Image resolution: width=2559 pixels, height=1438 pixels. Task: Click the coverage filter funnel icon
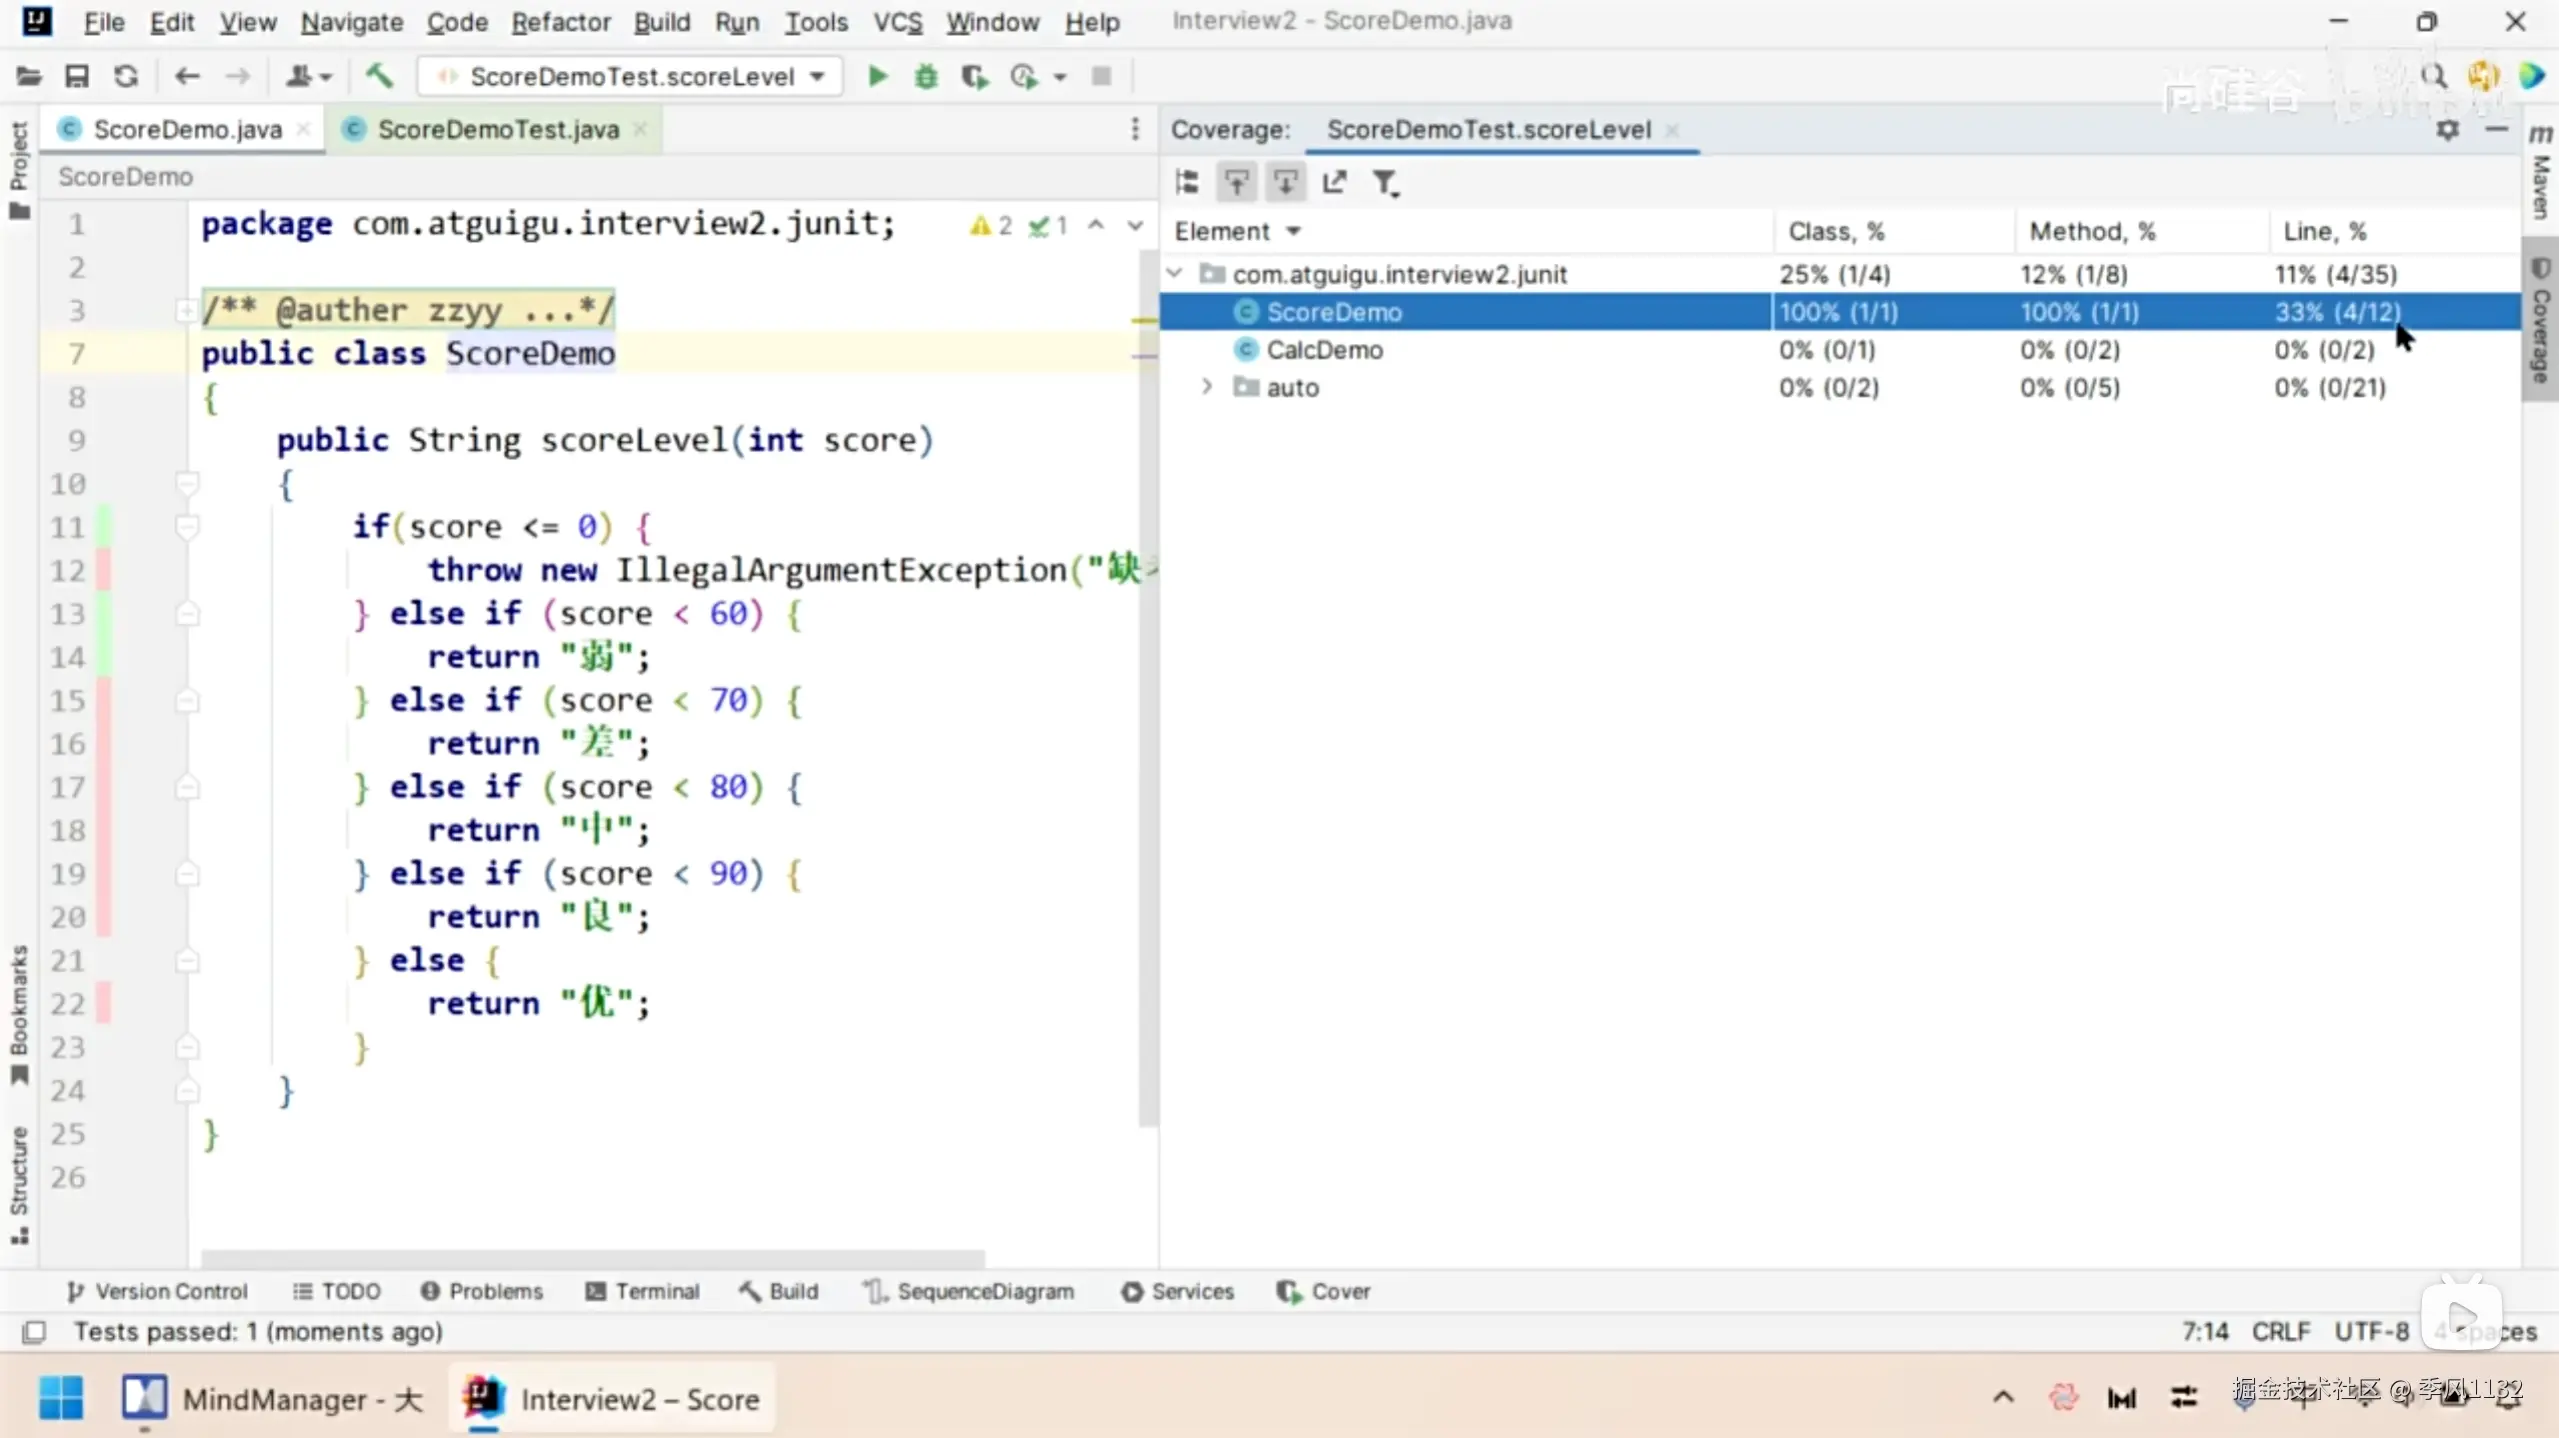(x=1384, y=182)
